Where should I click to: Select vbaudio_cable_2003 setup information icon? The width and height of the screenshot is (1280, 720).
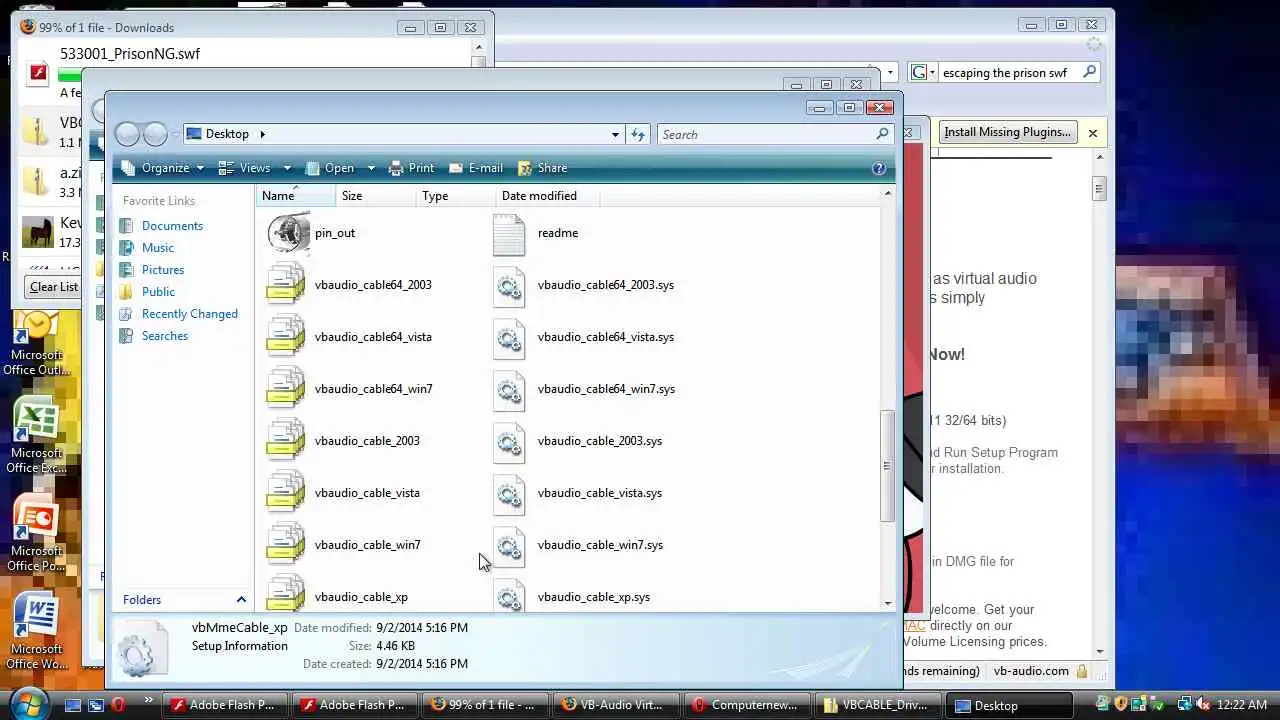click(286, 441)
